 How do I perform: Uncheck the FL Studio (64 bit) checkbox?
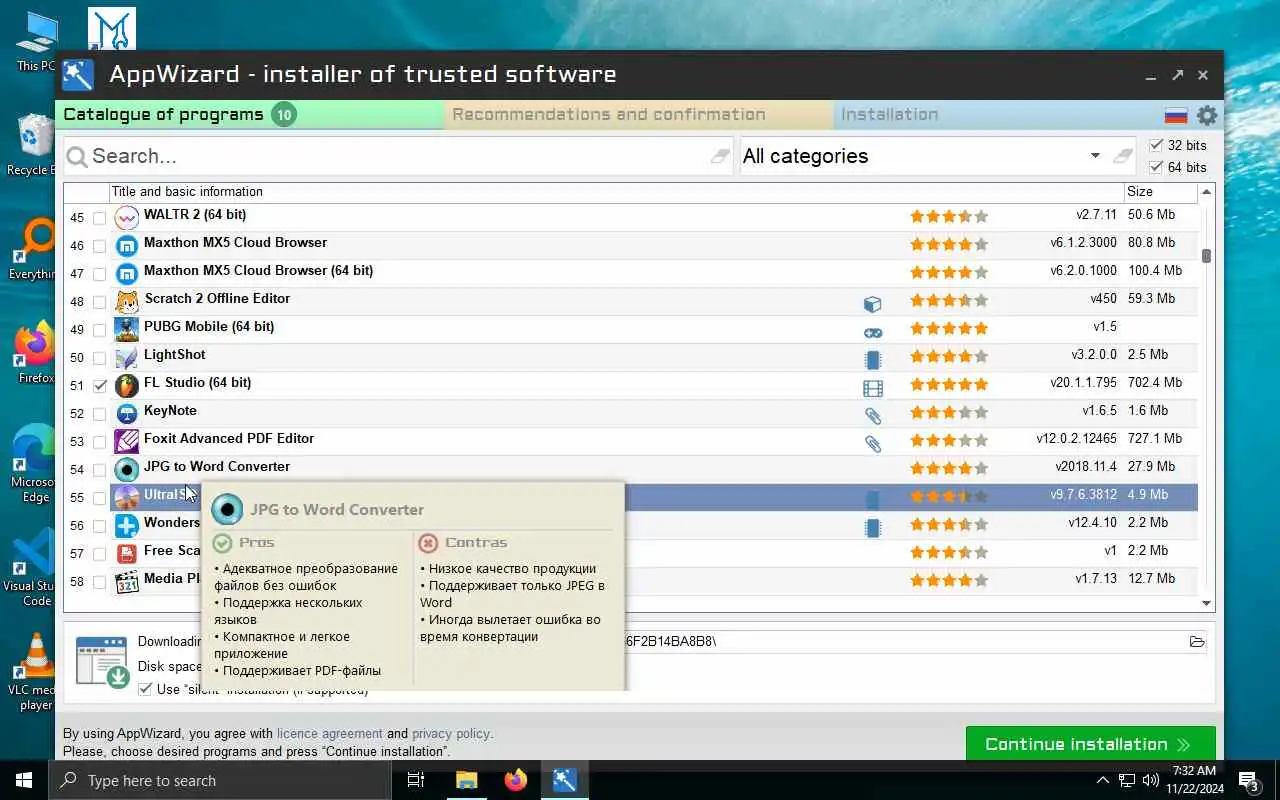click(100, 386)
